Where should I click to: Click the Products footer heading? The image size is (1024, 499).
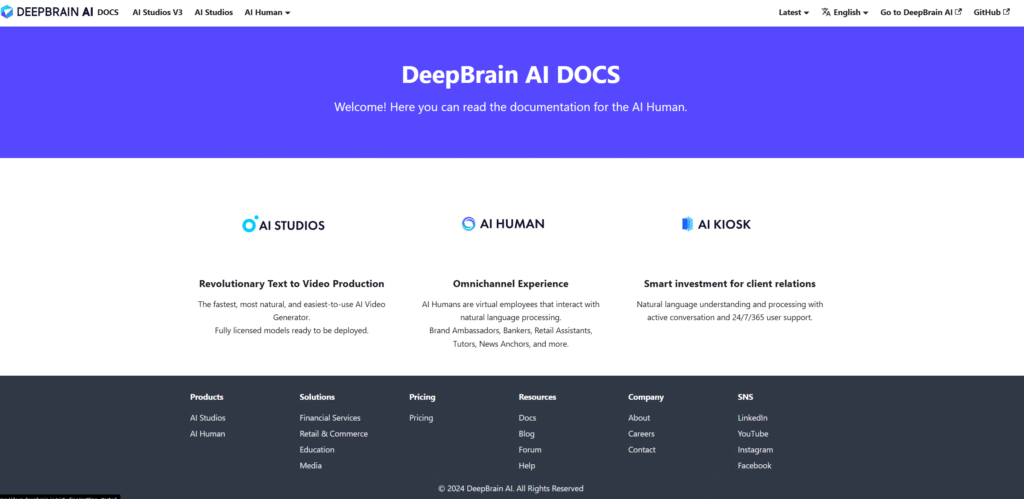[206, 397]
